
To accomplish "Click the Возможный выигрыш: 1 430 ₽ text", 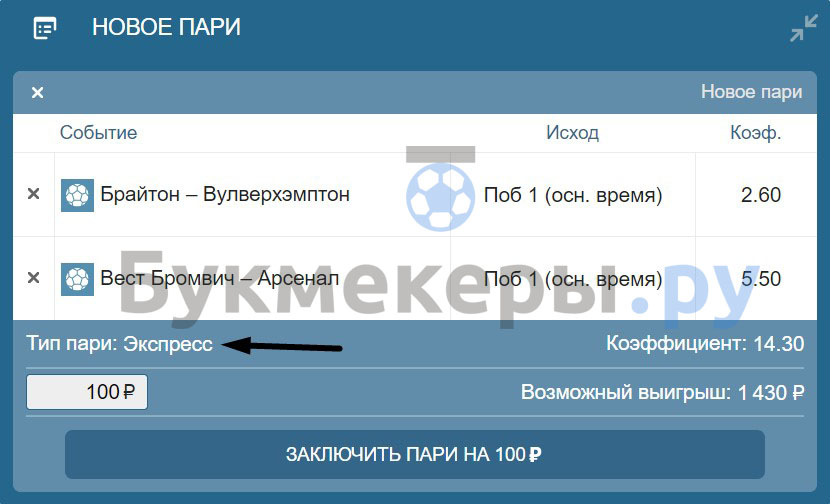I will (x=663, y=393).
